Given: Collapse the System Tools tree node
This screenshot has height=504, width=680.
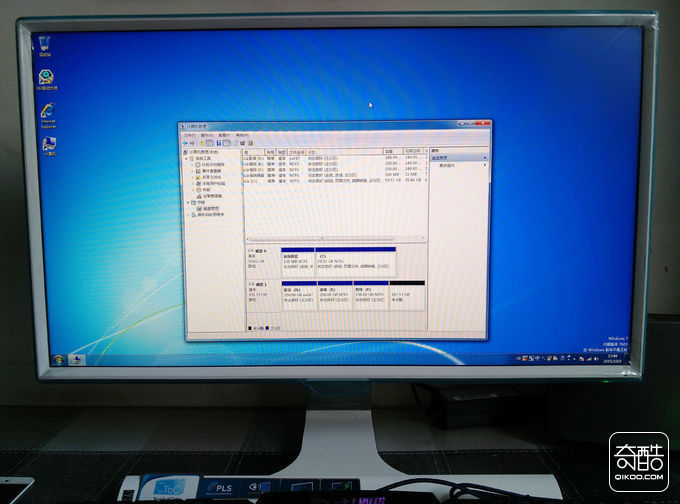Looking at the screenshot, I should 187,159.
